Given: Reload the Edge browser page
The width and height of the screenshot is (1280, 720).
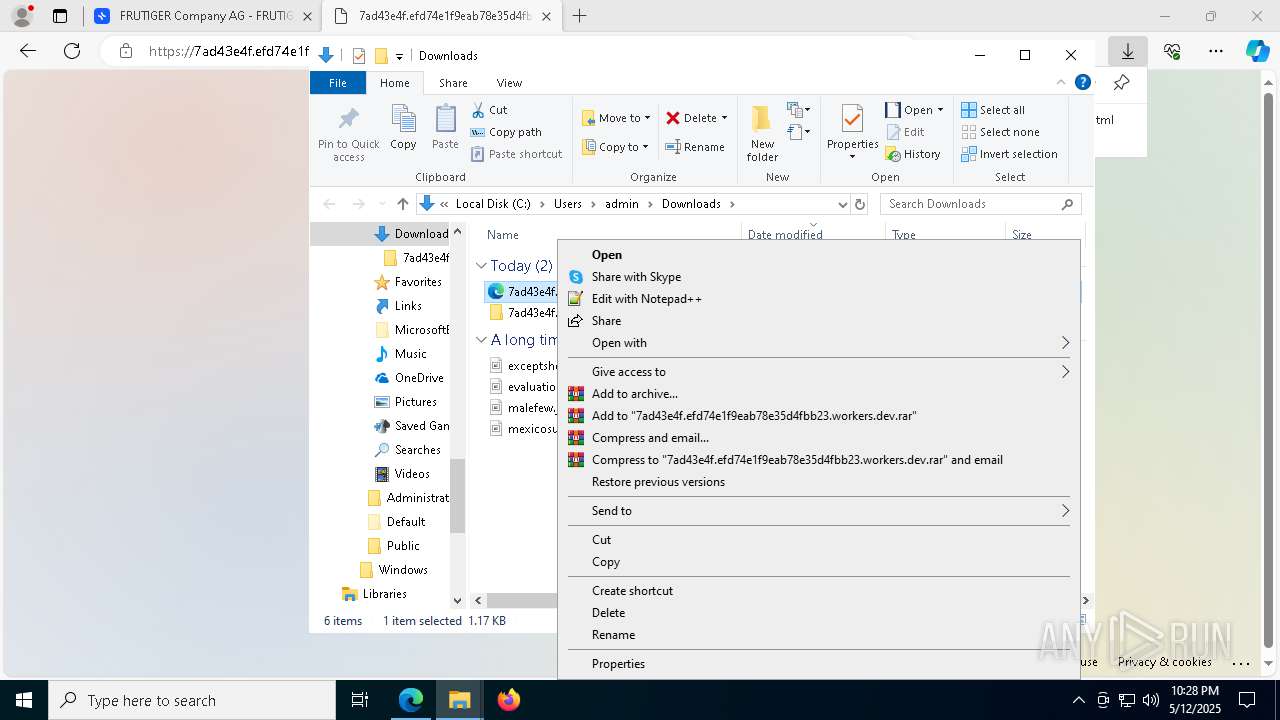Looking at the screenshot, I should click(72, 51).
